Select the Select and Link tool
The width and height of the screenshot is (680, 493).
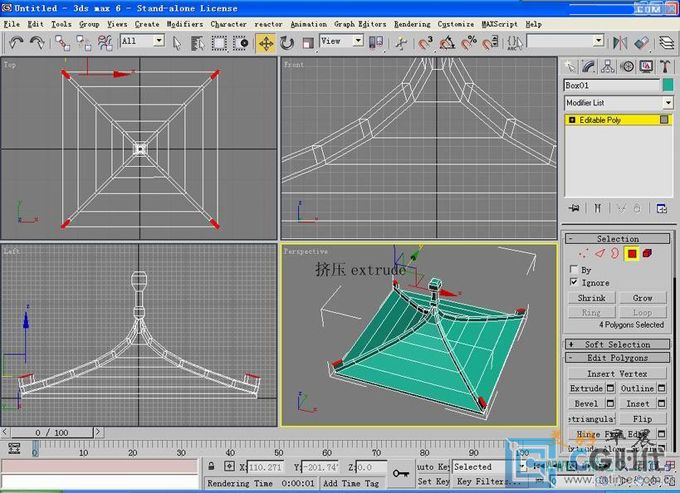pos(63,43)
